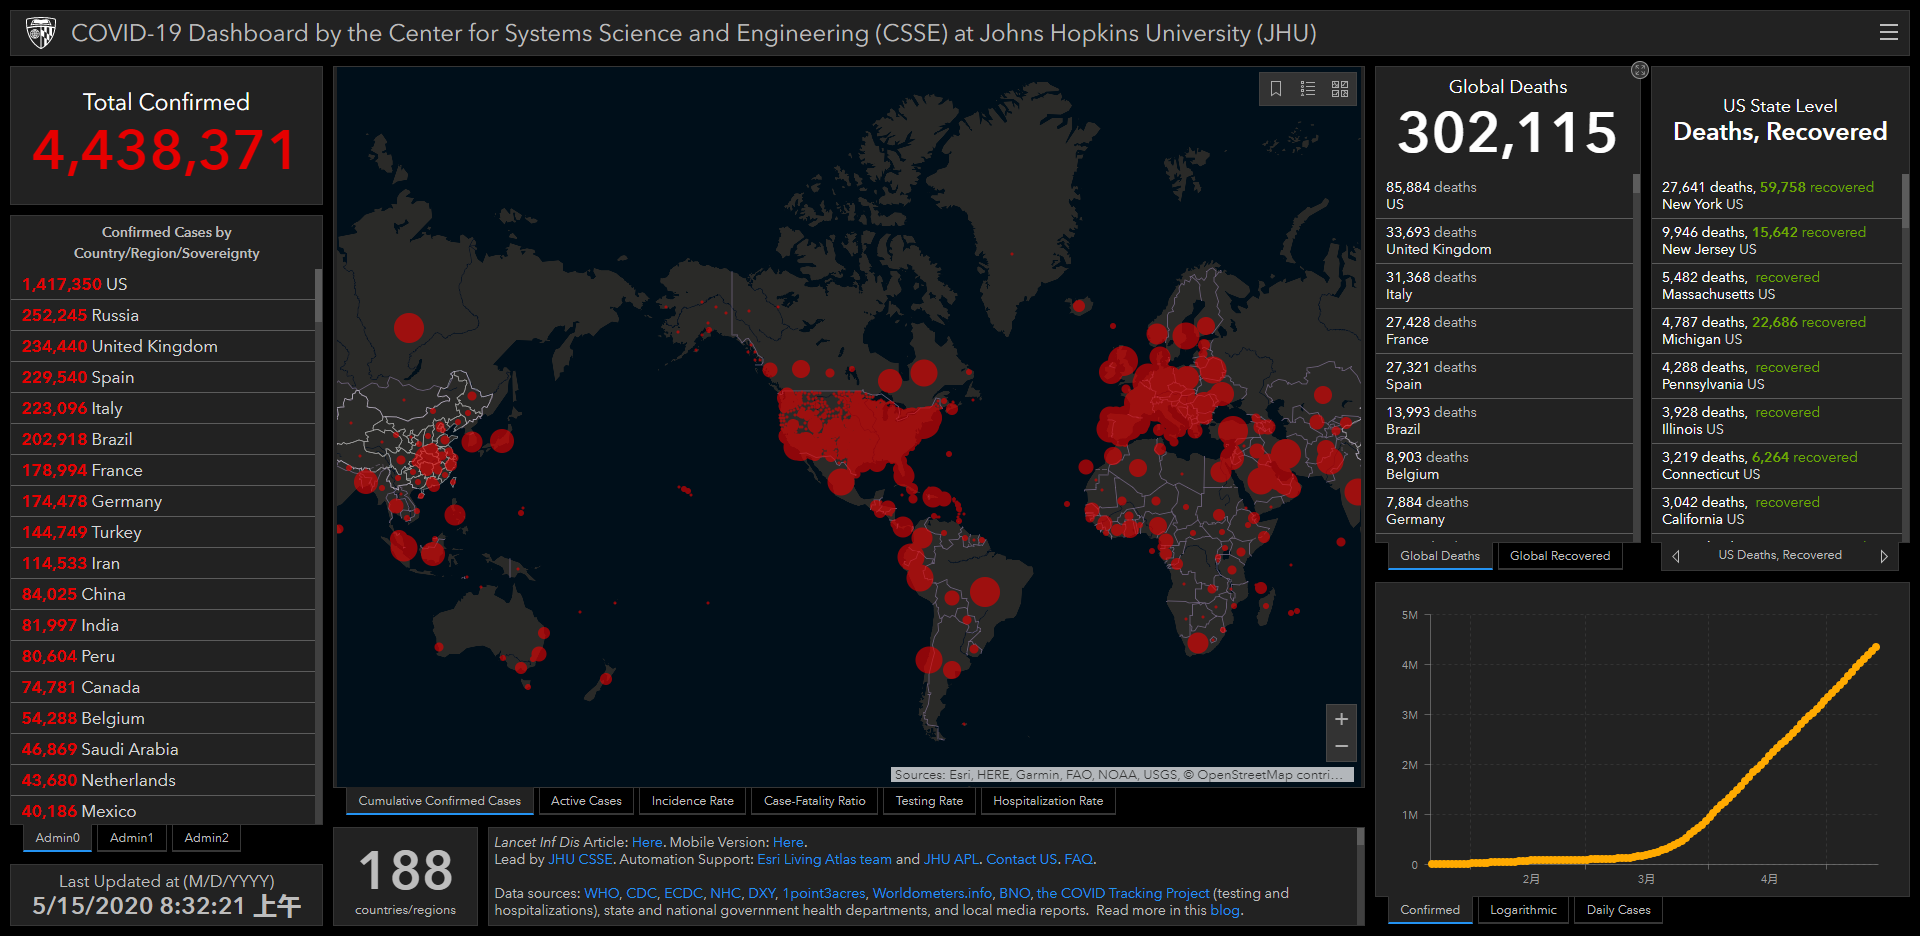Open the hamburger menu in header

[x=1888, y=33]
